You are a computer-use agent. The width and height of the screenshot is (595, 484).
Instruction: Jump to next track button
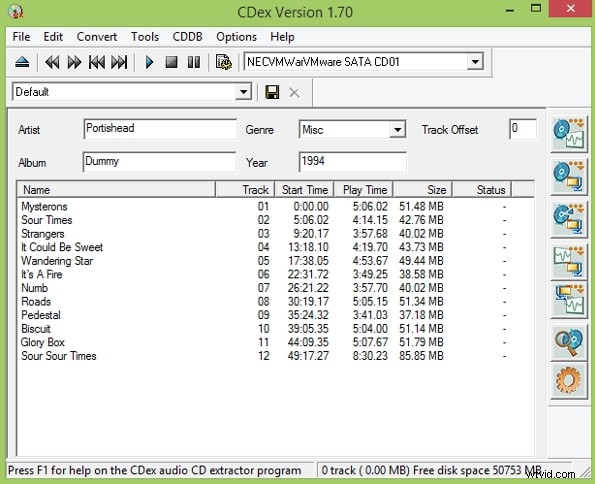pyautogui.click(x=119, y=62)
